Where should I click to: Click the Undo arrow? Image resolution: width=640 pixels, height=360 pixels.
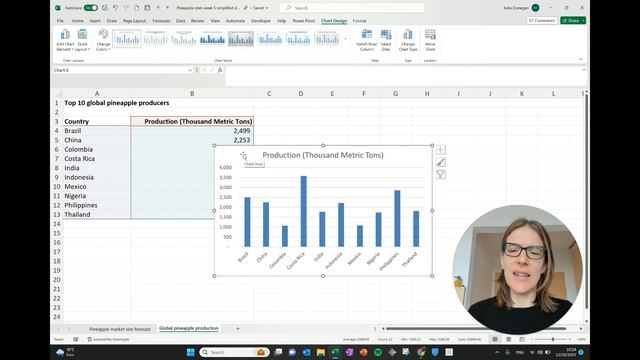[x=116, y=8]
